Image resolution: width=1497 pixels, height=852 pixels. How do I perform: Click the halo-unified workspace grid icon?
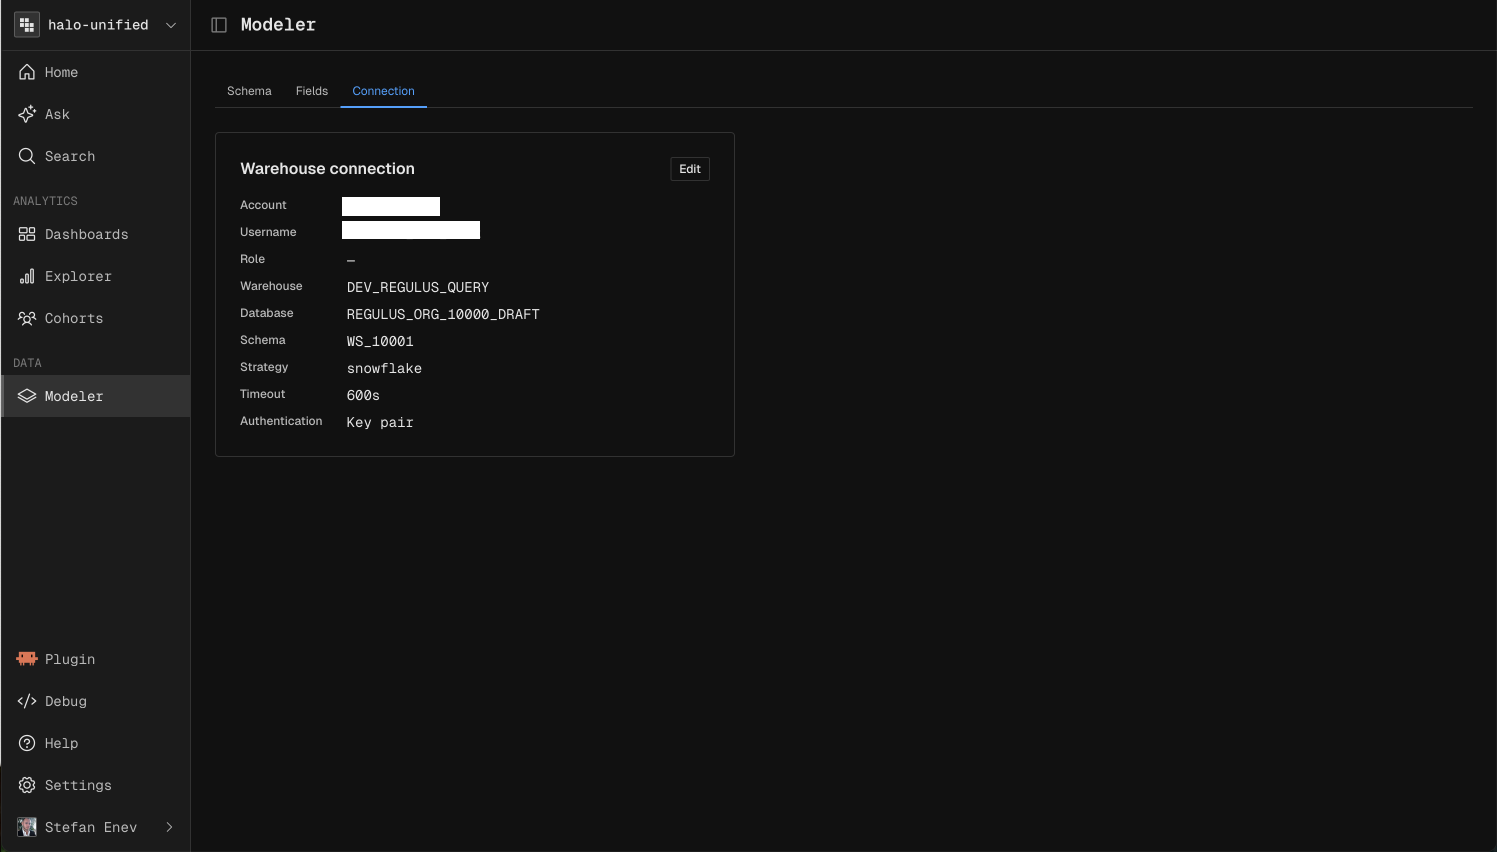(x=27, y=25)
